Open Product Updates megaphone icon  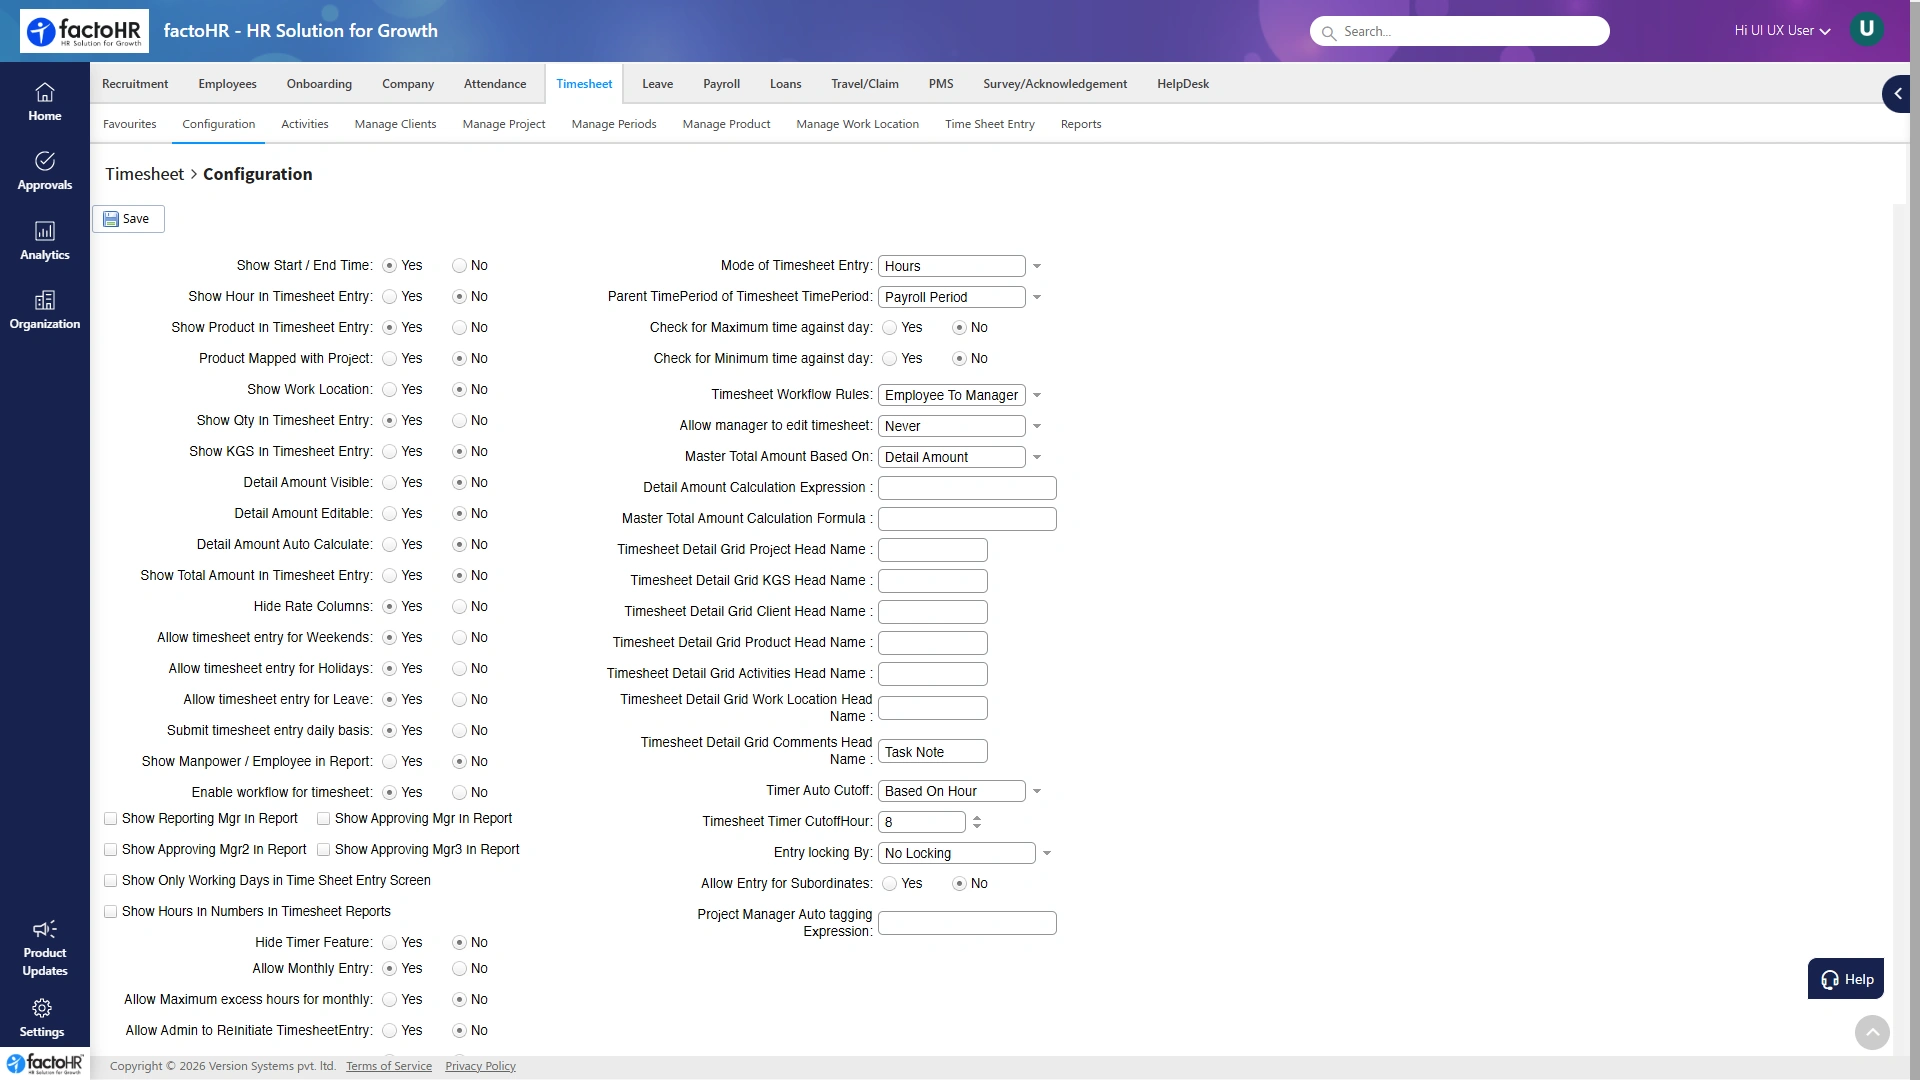coord(45,929)
